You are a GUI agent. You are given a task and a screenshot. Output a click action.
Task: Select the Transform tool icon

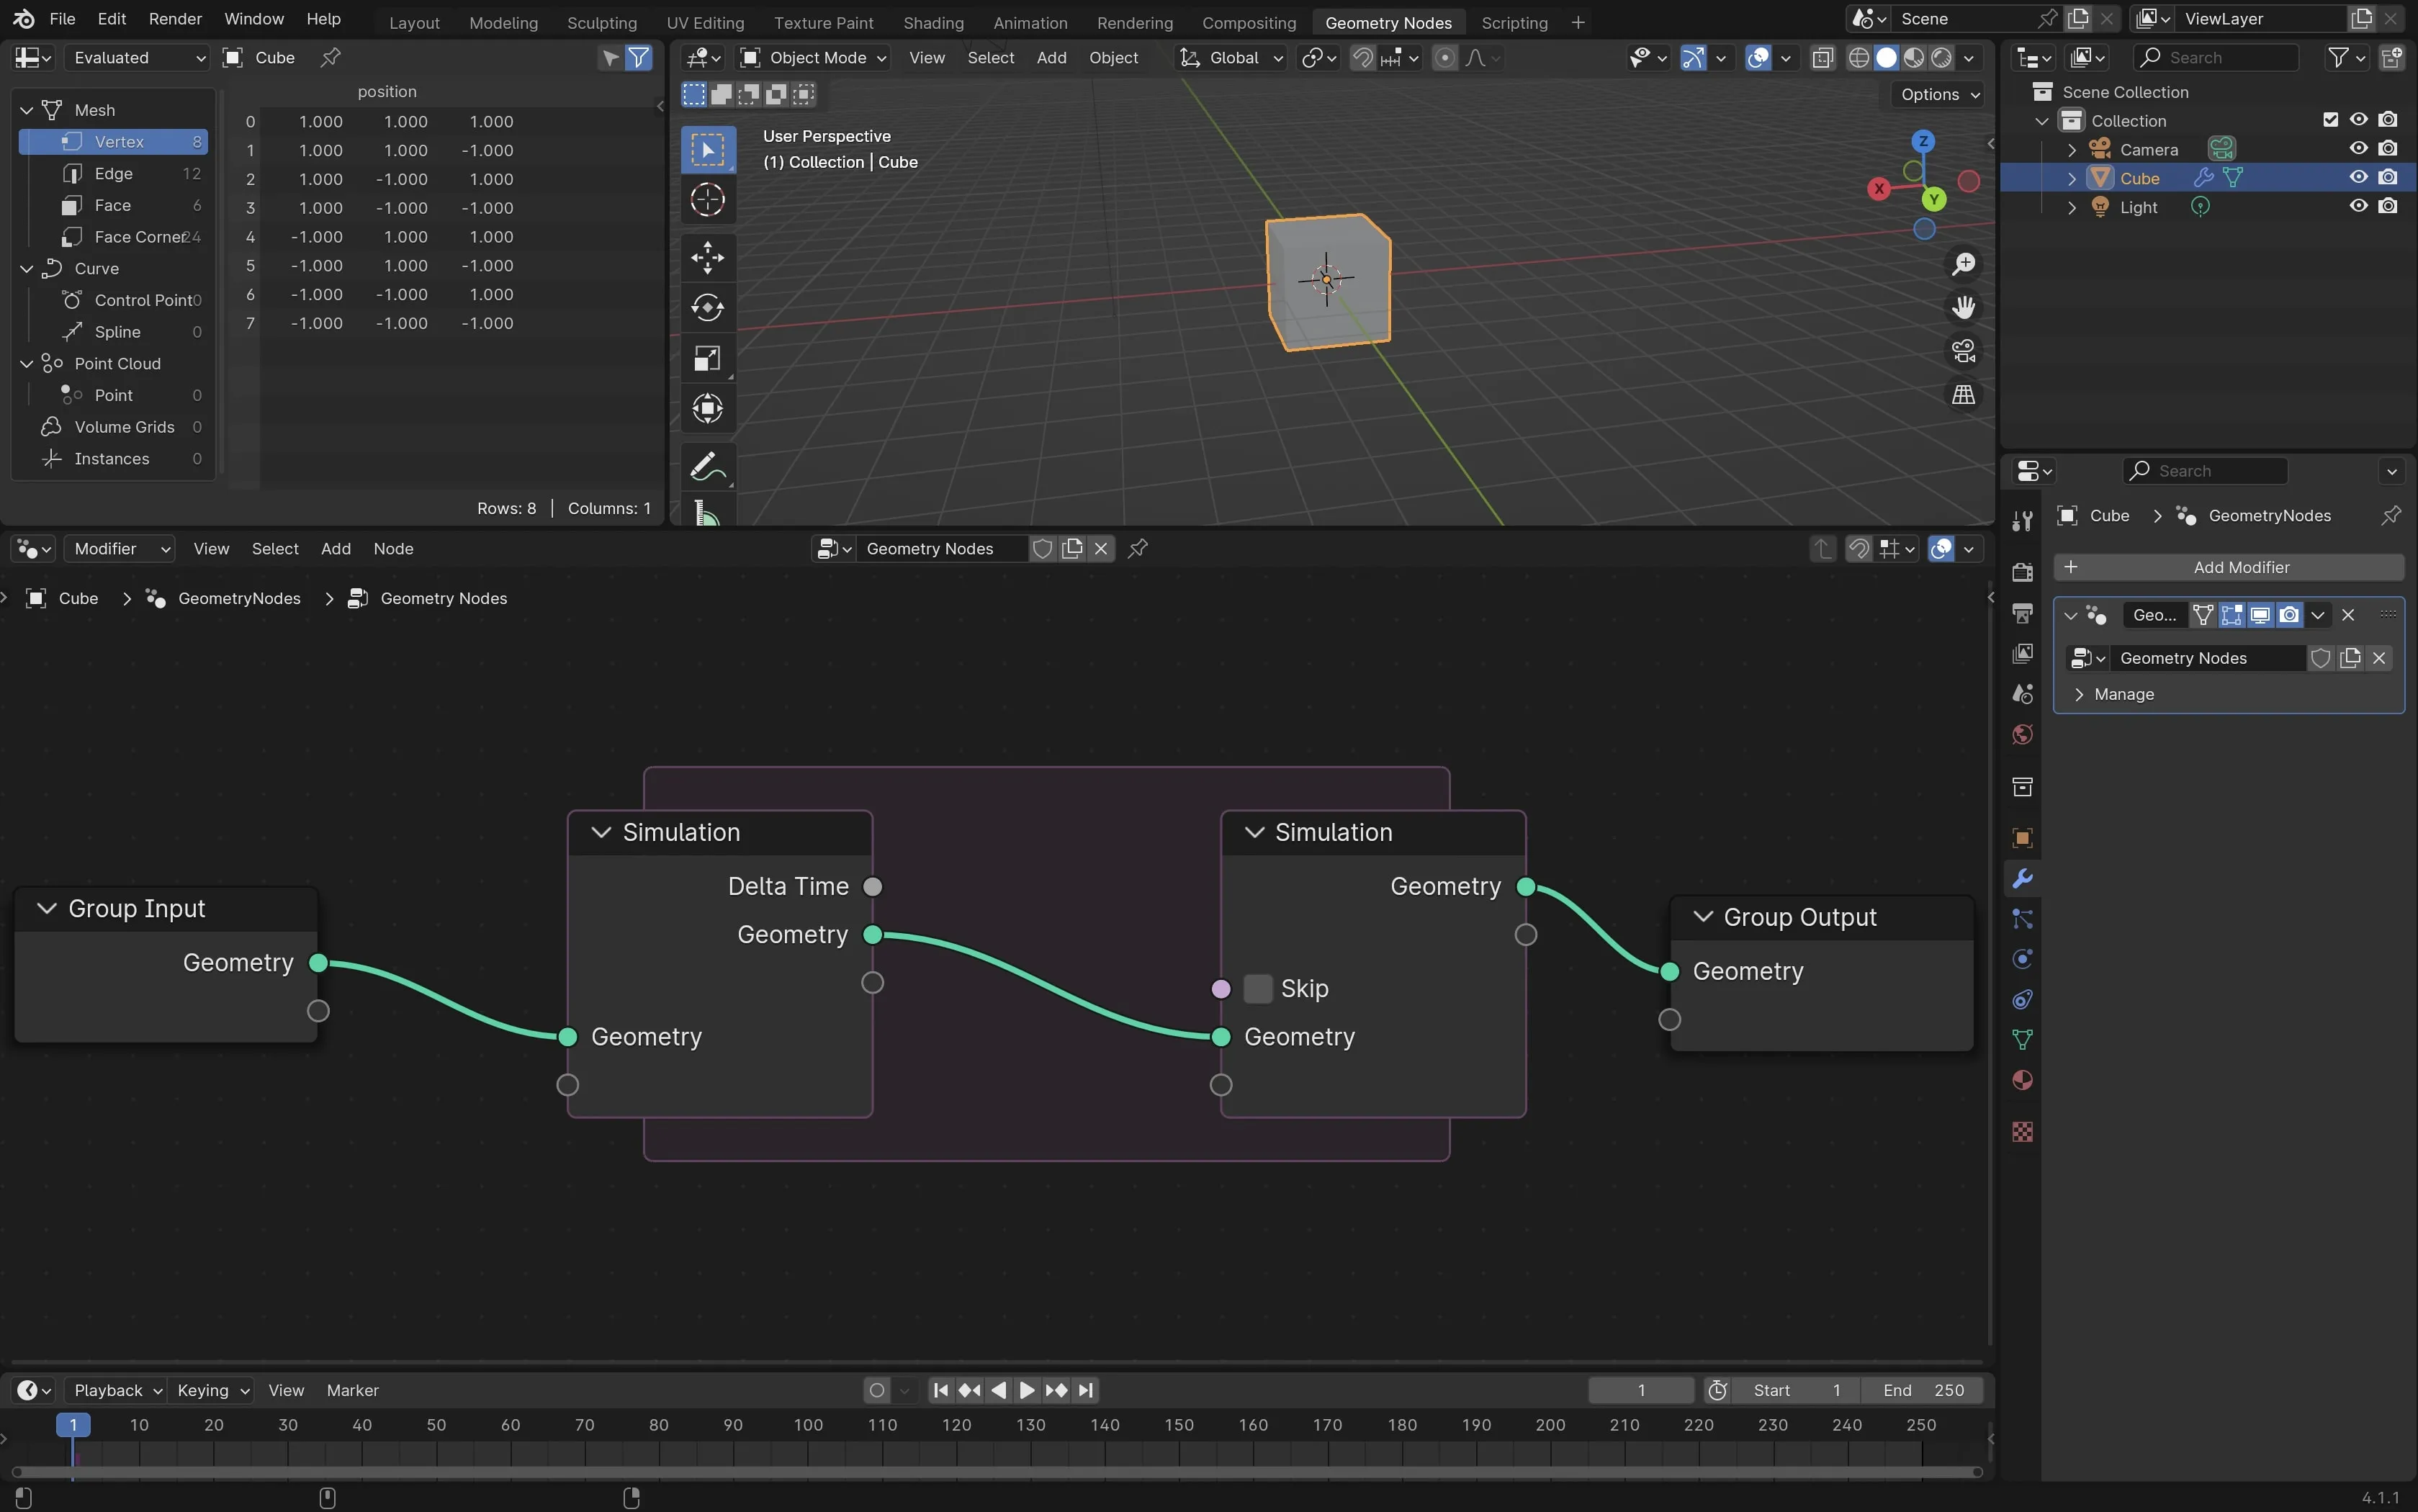709,406
